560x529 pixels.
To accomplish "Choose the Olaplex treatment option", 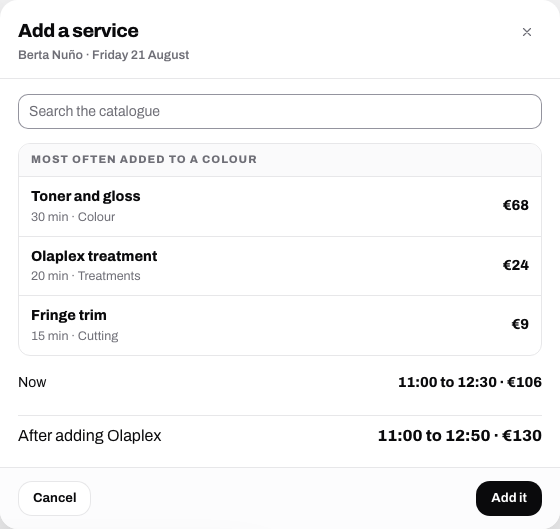I will click(x=280, y=266).
